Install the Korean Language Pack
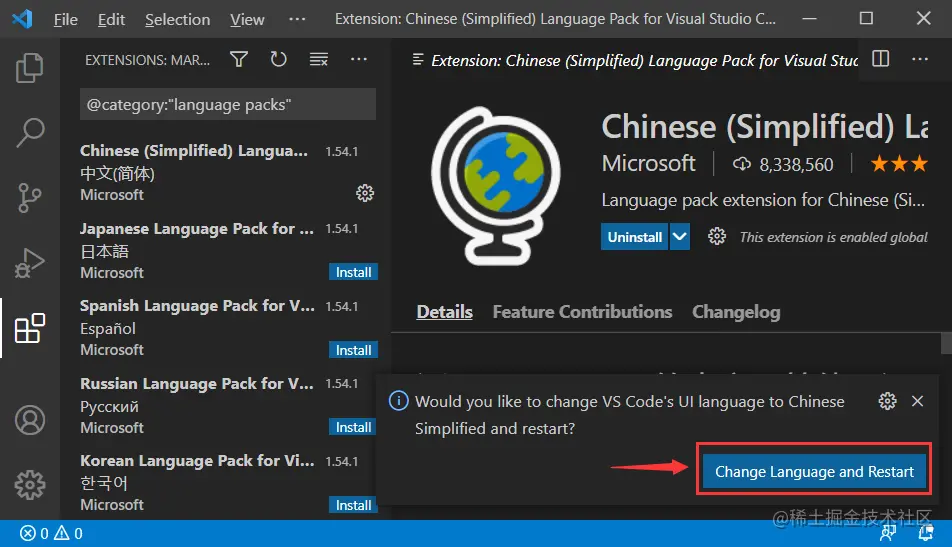Viewport: 952px width, 547px height. point(353,505)
